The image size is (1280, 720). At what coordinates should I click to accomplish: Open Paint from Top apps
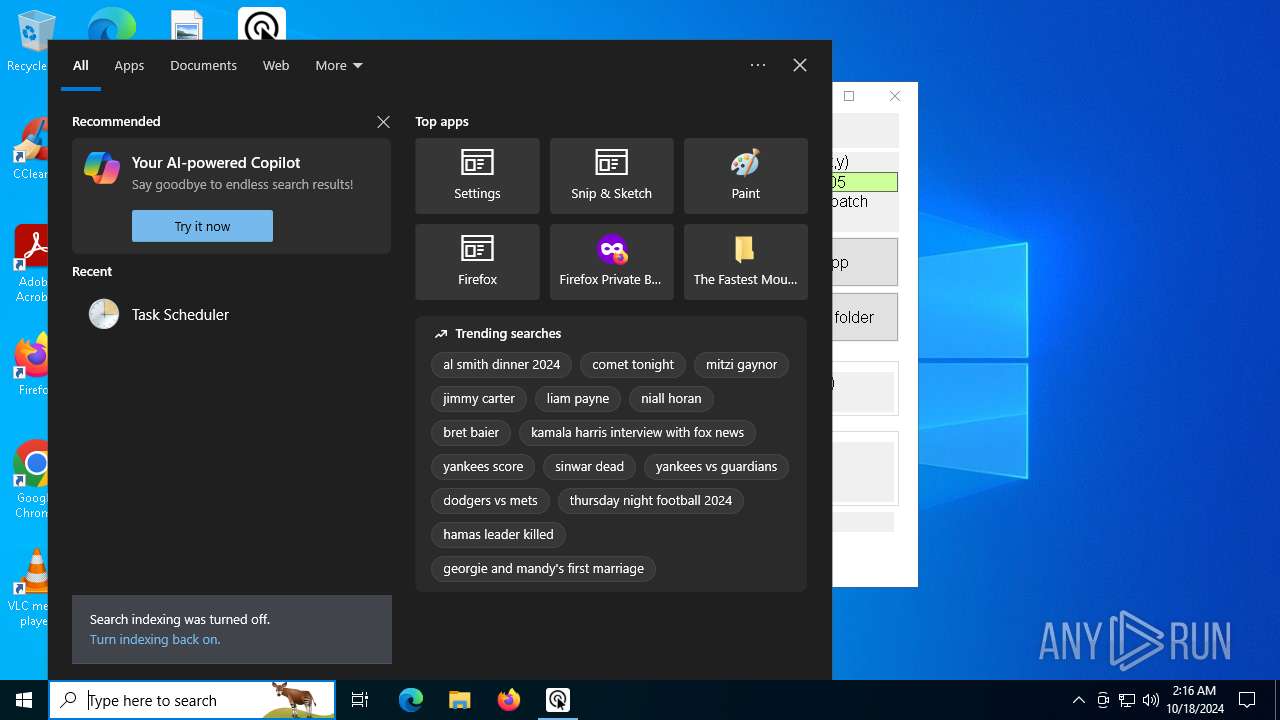[x=745, y=176]
